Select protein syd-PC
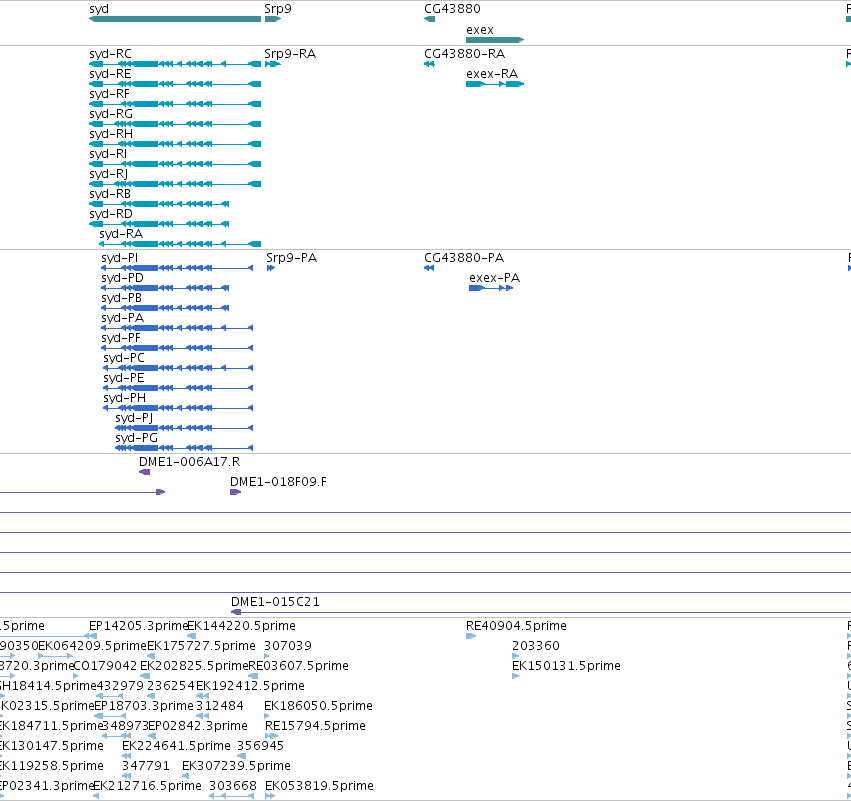This screenshot has width=851, height=801. pos(178,368)
